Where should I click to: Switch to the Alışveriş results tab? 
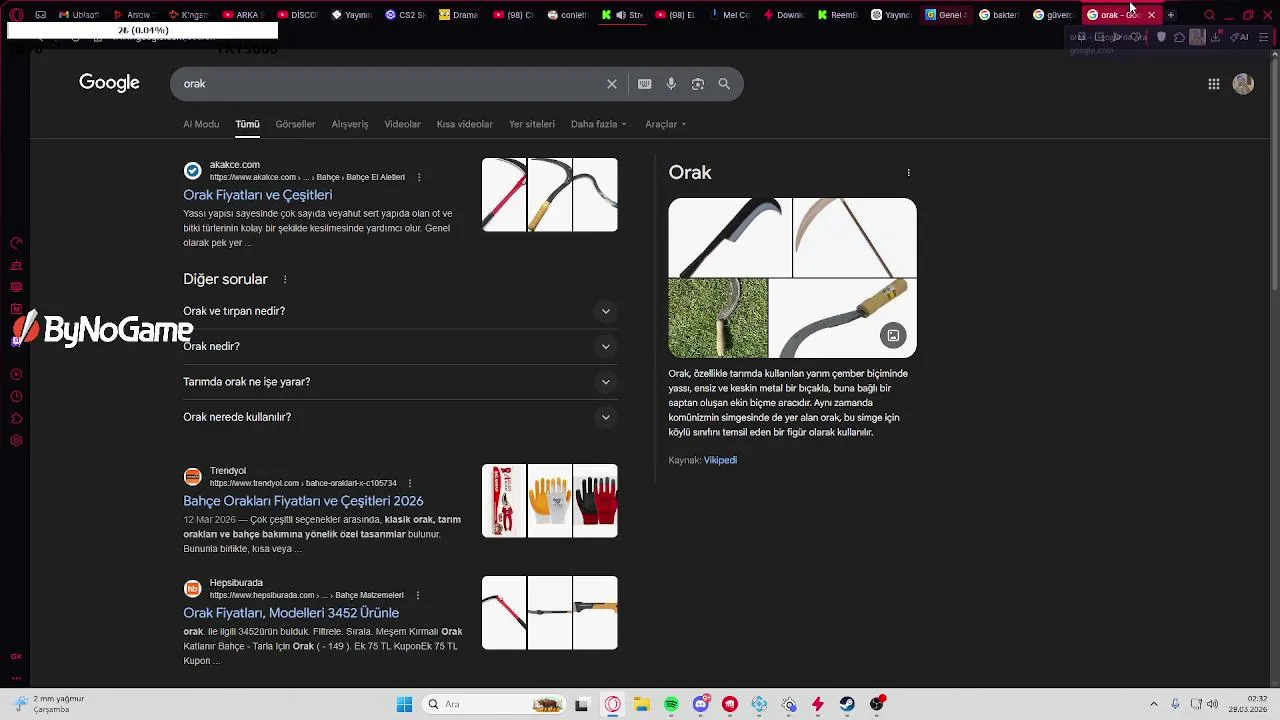pos(350,124)
